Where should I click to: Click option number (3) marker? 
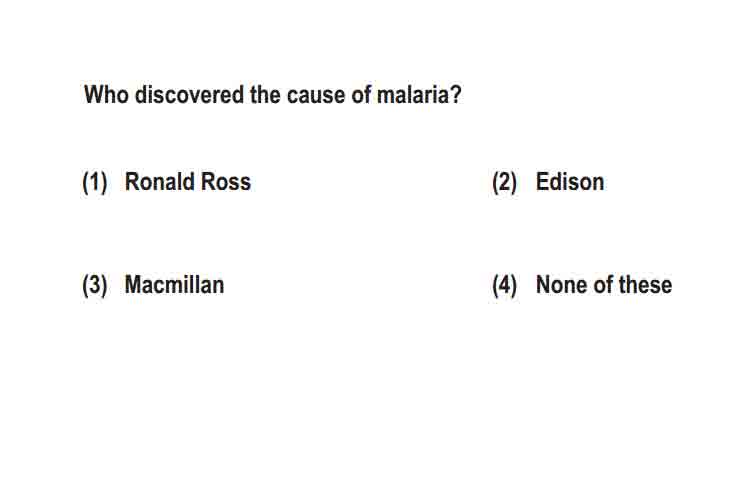(x=95, y=286)
